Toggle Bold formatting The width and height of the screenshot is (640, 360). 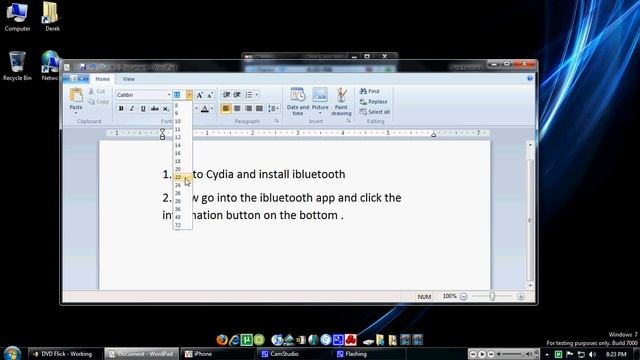121,109
